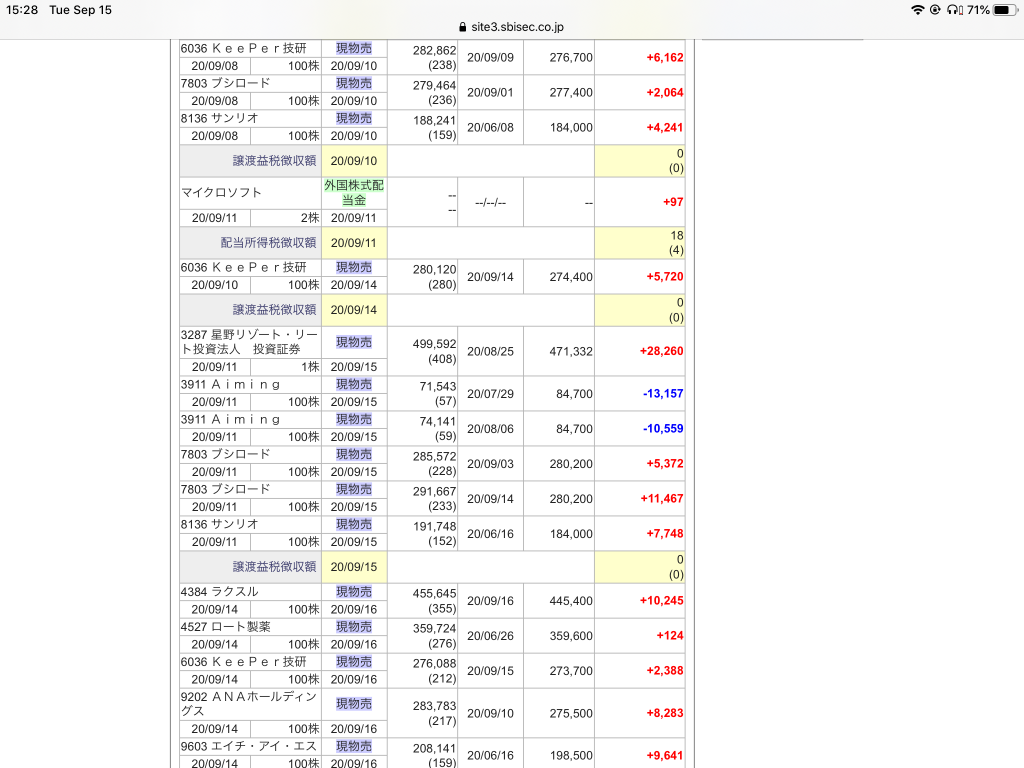Select the +9,641 profit value
The height and width of the screenshot is (768, 1024).
pos(665,756)
